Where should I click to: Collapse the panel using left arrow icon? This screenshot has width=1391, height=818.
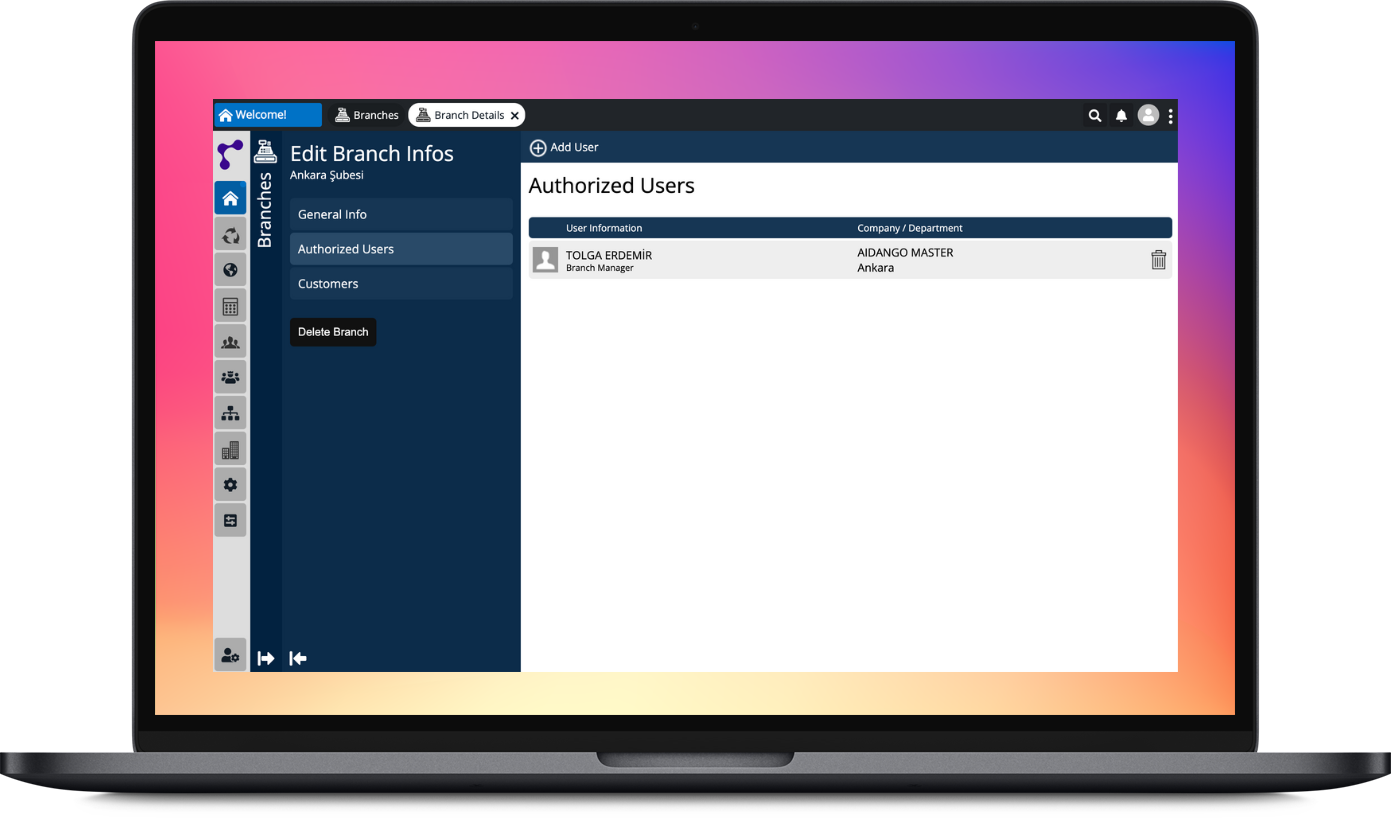[298, 658]
